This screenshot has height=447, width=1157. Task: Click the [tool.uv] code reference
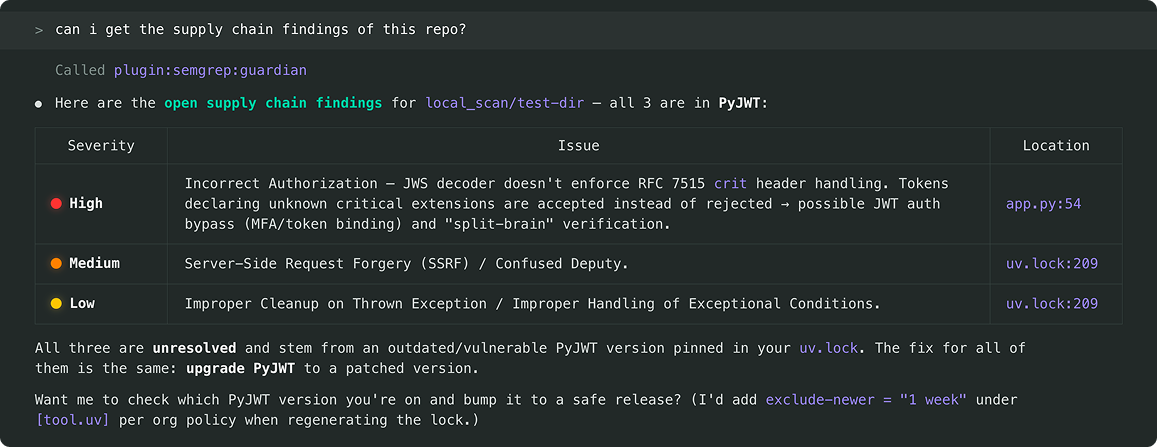click(x=72, y=420)
